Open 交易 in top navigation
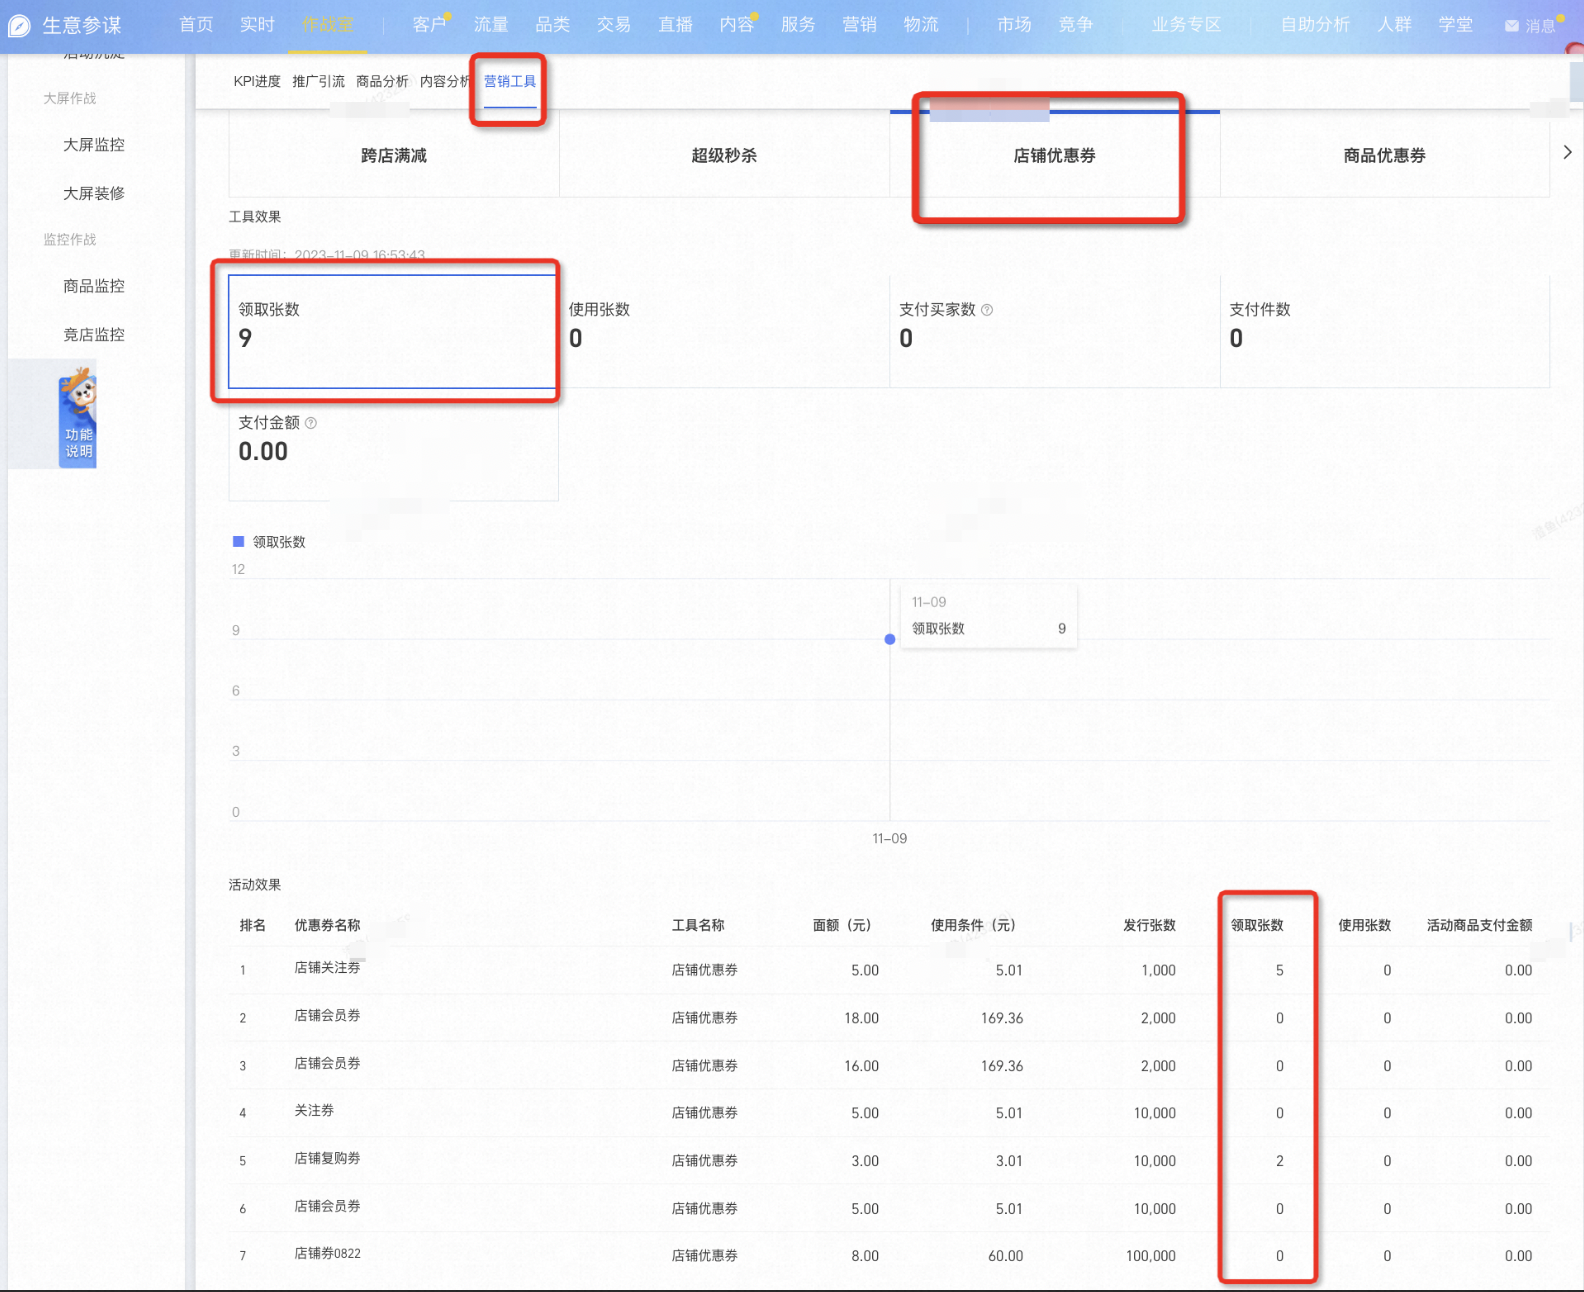 (614, 24)
